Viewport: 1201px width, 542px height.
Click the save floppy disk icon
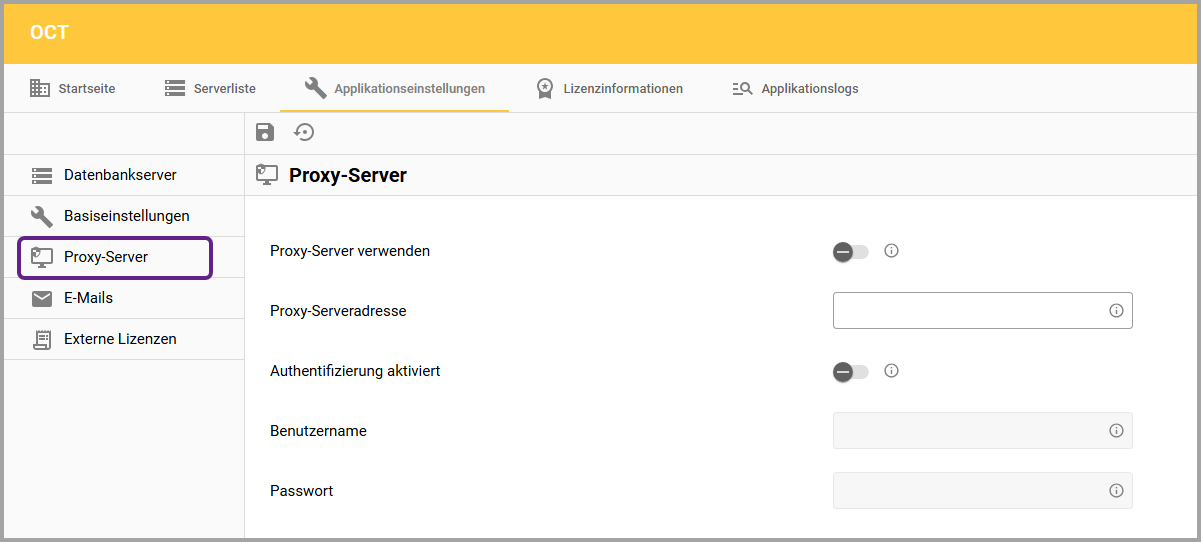click(x=265, y=133)
